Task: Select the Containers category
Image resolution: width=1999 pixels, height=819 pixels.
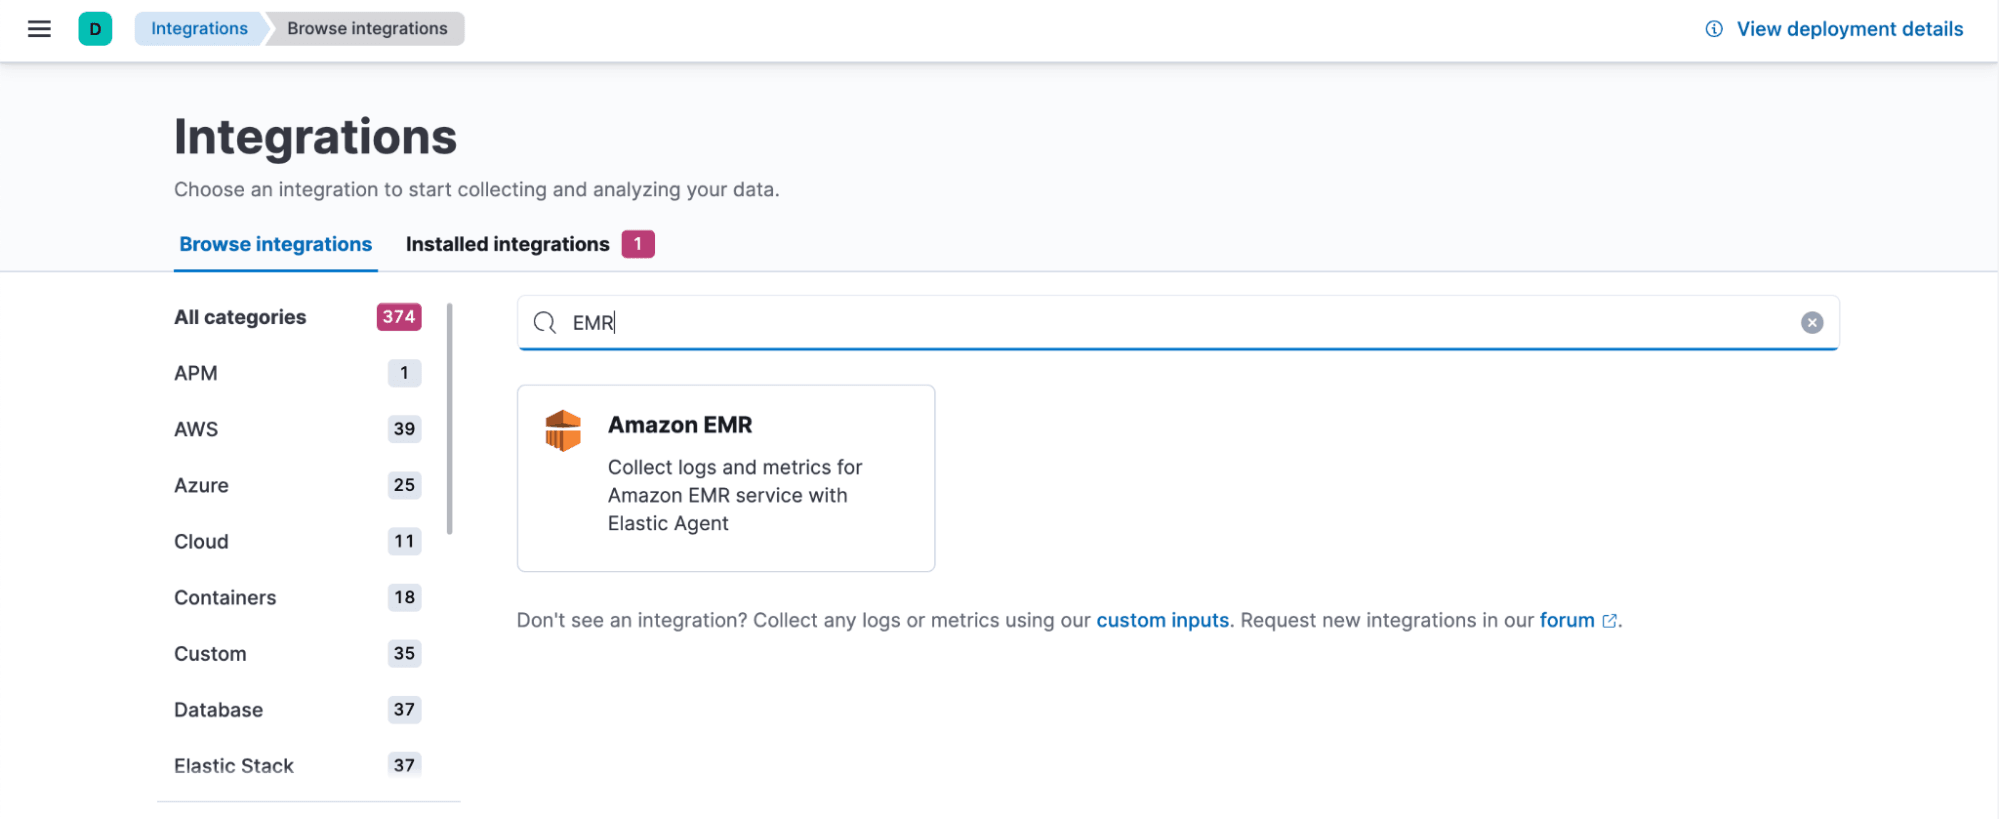Action: tap(225, 598)
